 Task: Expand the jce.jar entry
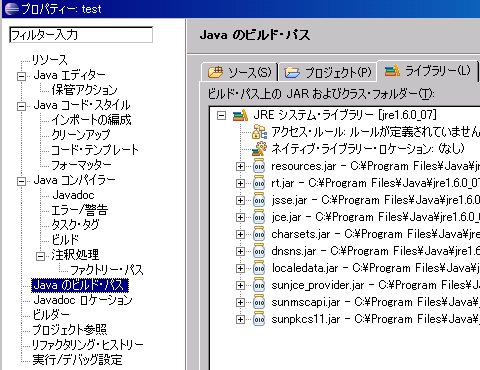[240, 217]
